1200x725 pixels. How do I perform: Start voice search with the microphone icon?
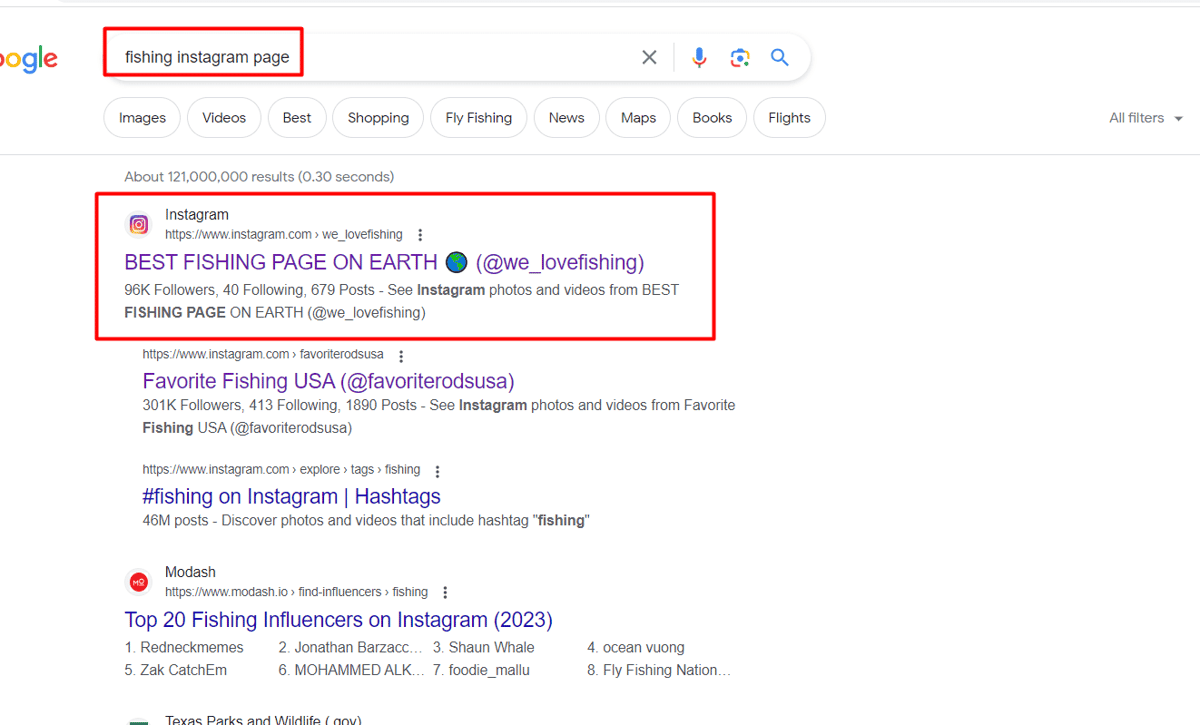pyautogui.click(x=699, y=57)
